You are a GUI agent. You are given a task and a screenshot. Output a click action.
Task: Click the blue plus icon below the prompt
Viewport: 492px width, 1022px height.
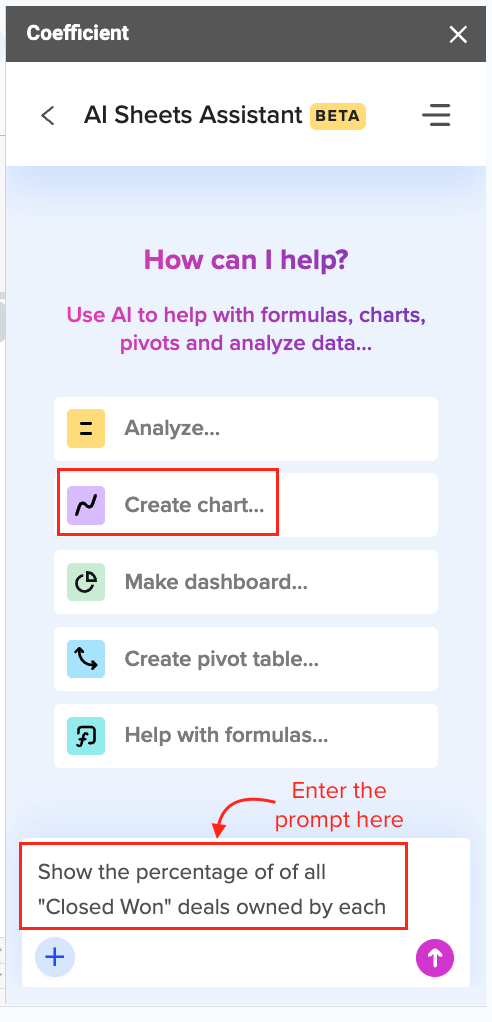(55, 957)
